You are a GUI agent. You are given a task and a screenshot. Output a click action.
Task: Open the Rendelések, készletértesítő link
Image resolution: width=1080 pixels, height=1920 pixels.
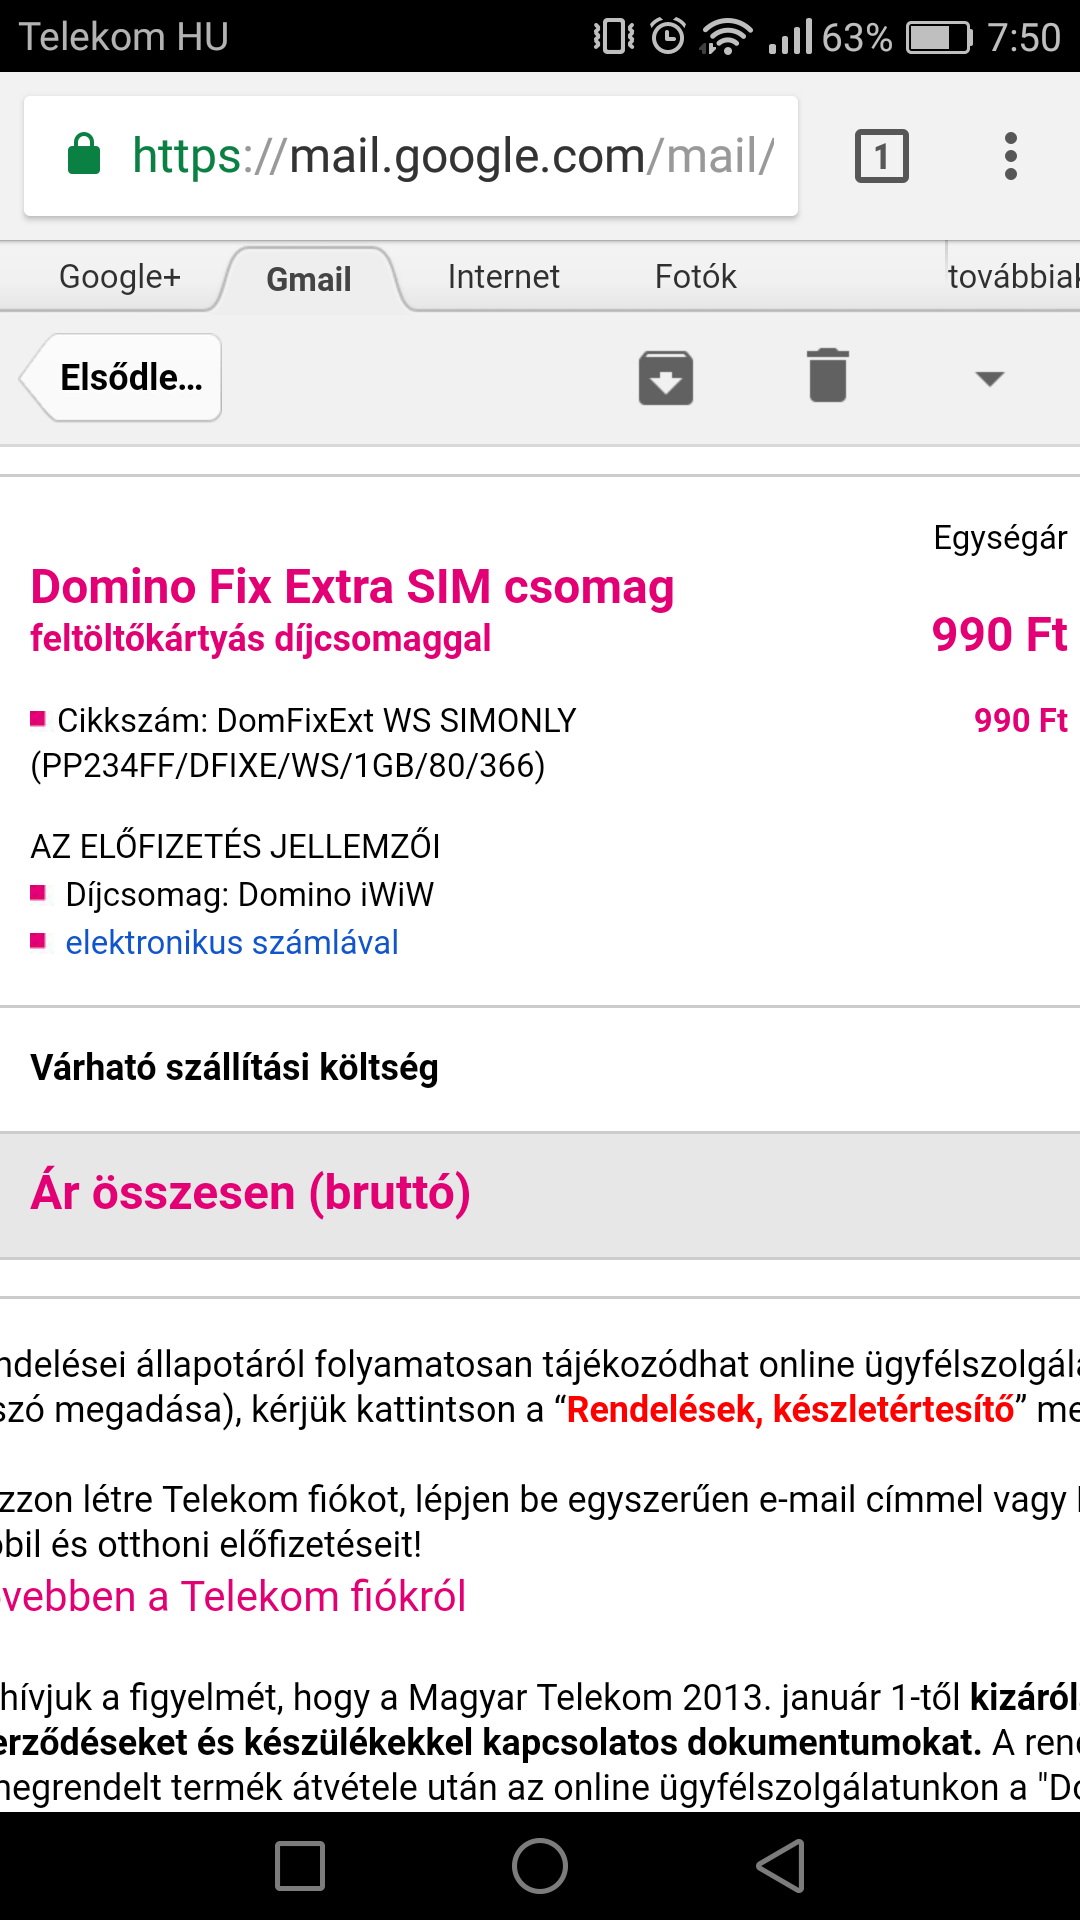[x=791, y=1409]
